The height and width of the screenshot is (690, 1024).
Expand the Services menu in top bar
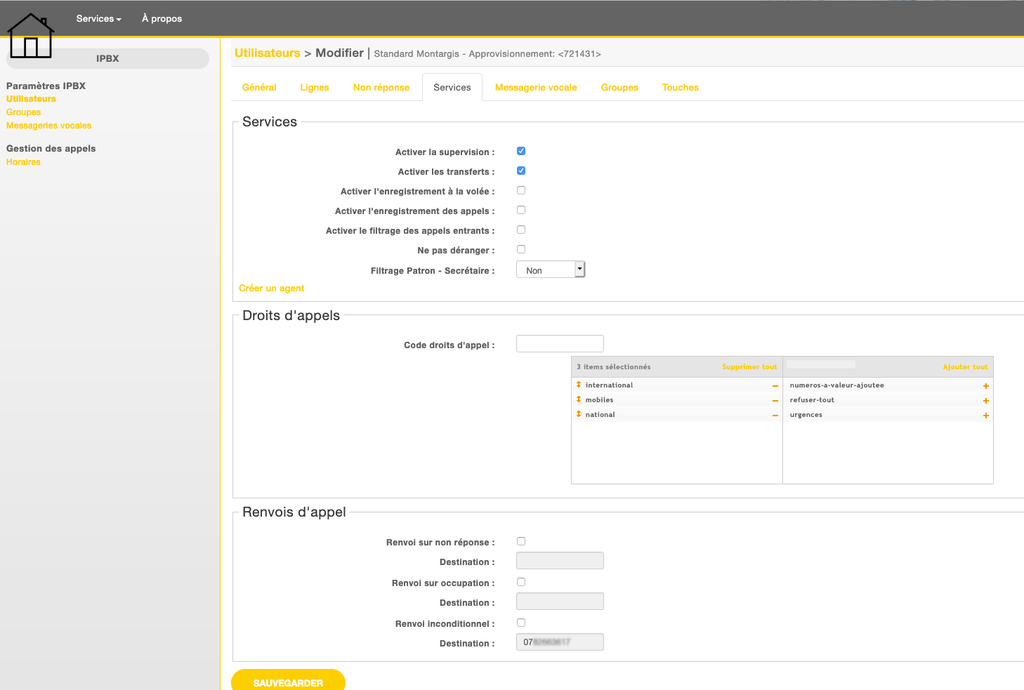(98, 18)
